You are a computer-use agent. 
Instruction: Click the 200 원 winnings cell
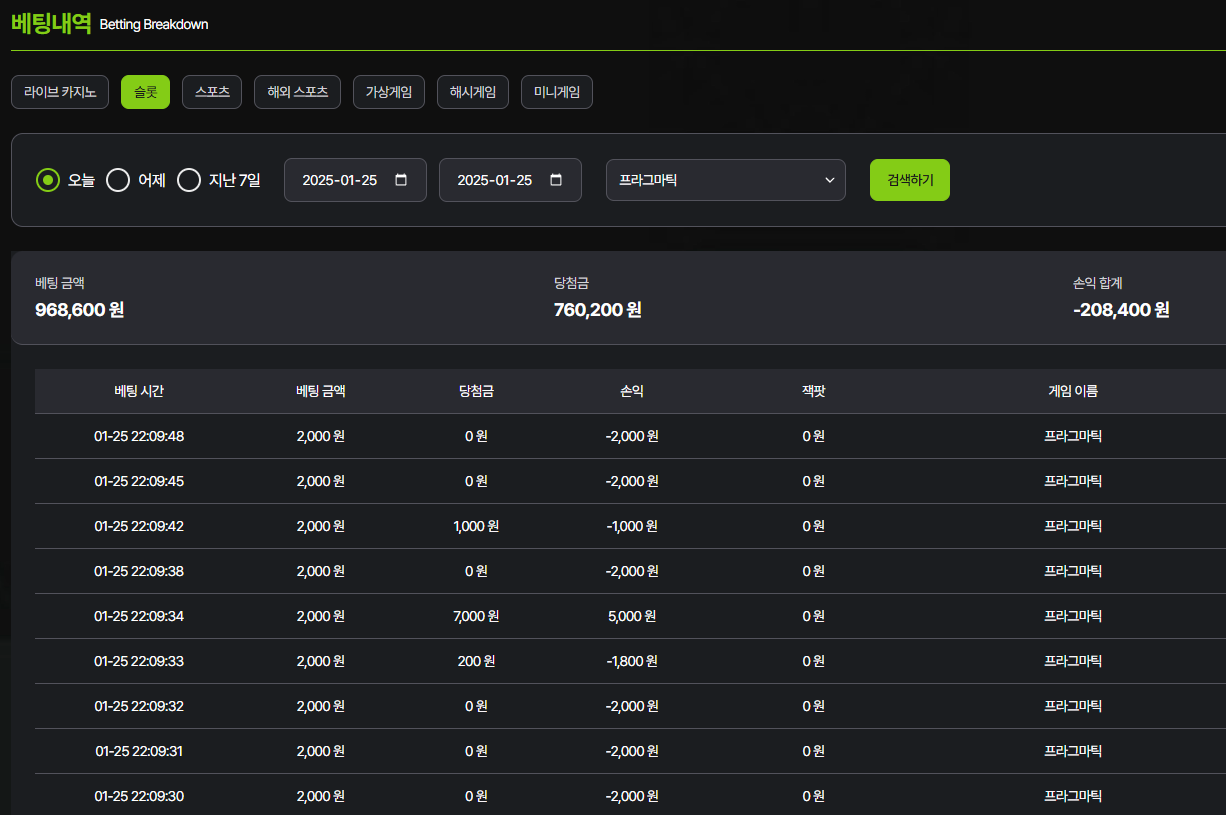pos(476,661)
